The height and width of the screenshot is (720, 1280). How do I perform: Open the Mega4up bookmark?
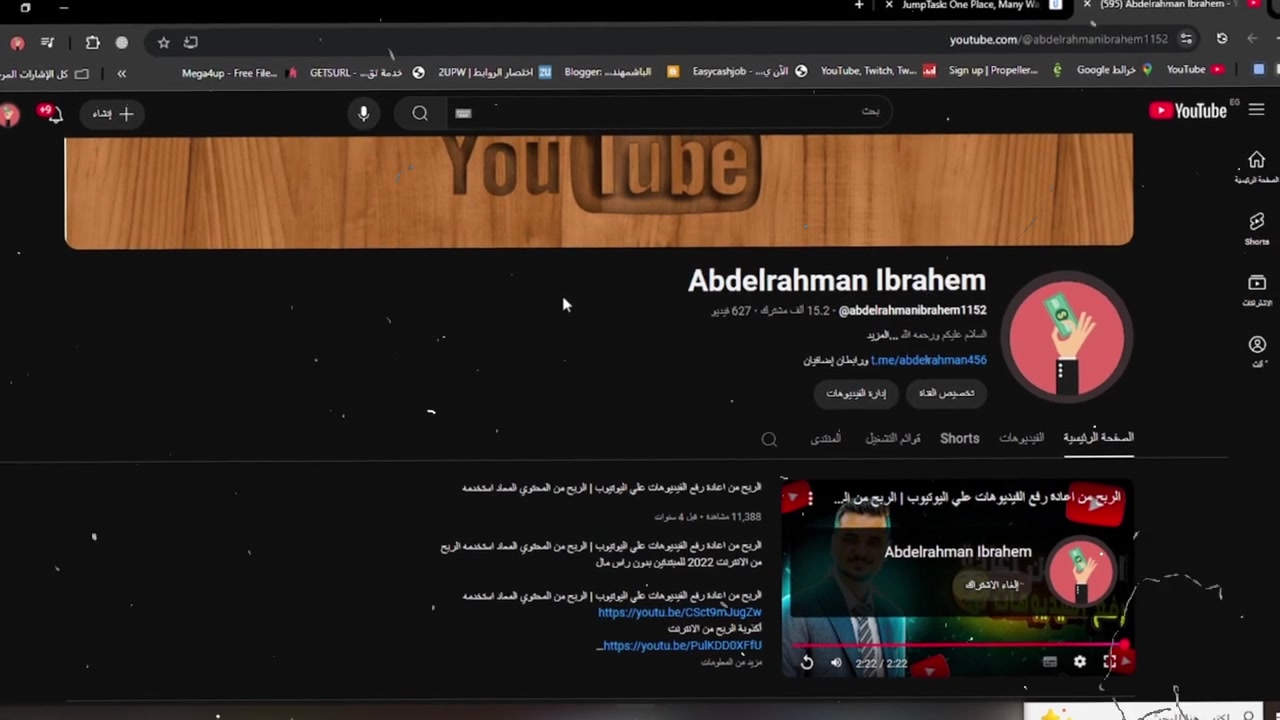pos(239,72)
